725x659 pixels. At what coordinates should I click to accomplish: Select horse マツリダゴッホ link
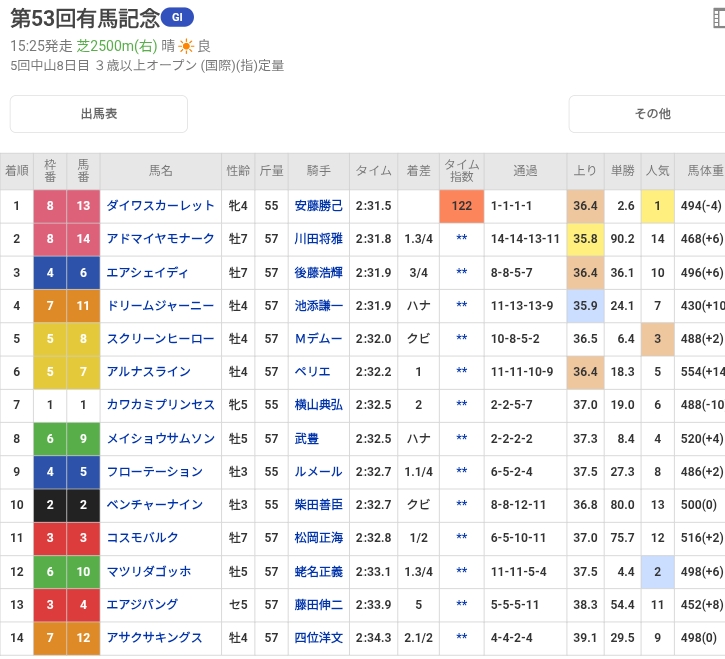click(x=149, y=572)
